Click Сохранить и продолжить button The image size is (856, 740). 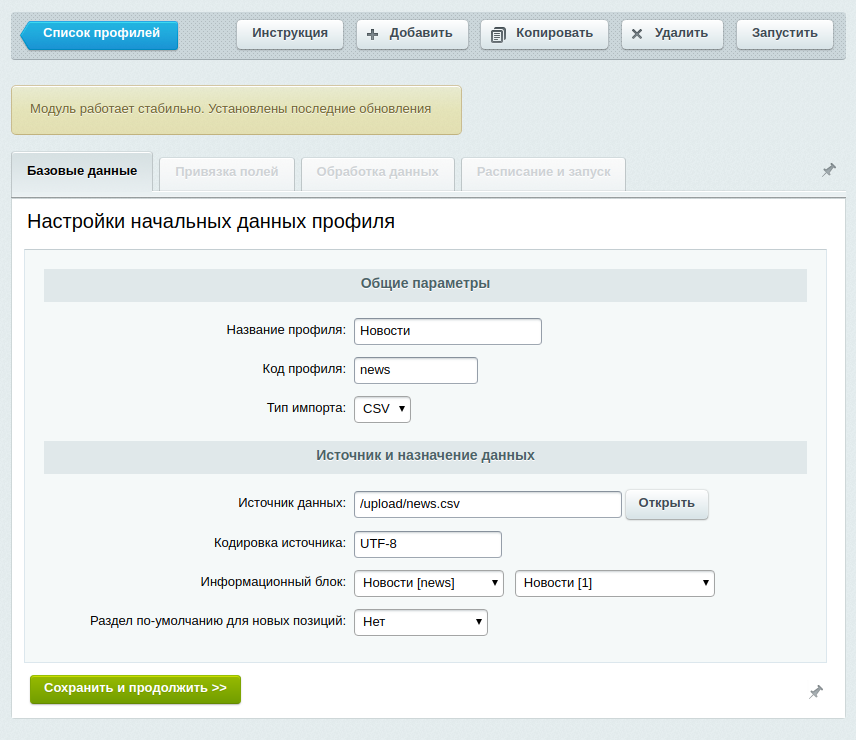point(135,689)
